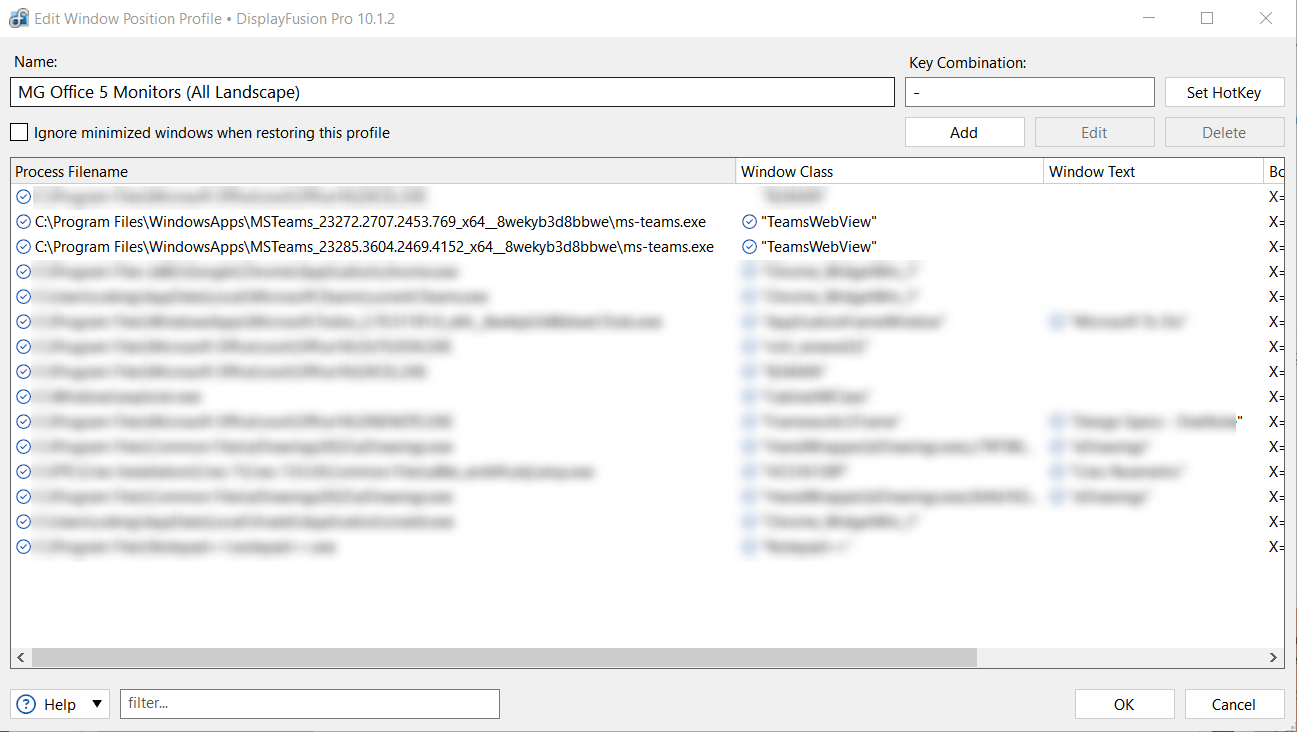The height and width of the screenshot is (732, 1297).
Task: Click check icon of MSTeams_23272 process row
Action: (23, 222)
